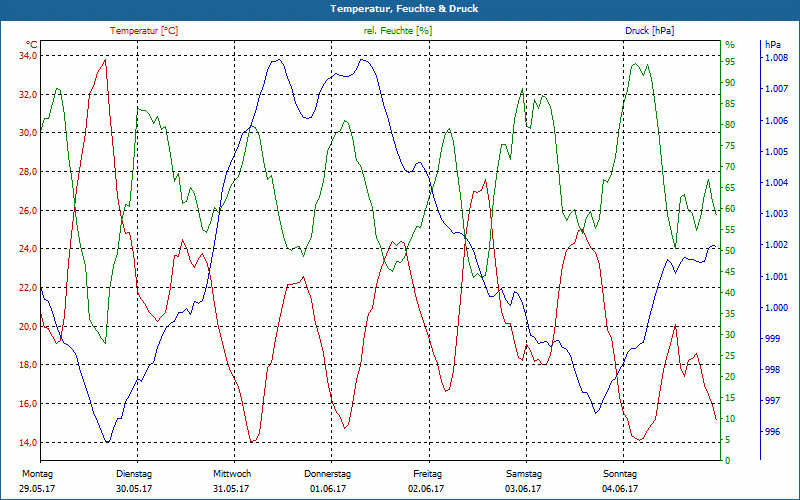The height and width of the screenshot is (500, 800).
Task: Click the '18,0' temperature axis value
Action: point(28,365)
